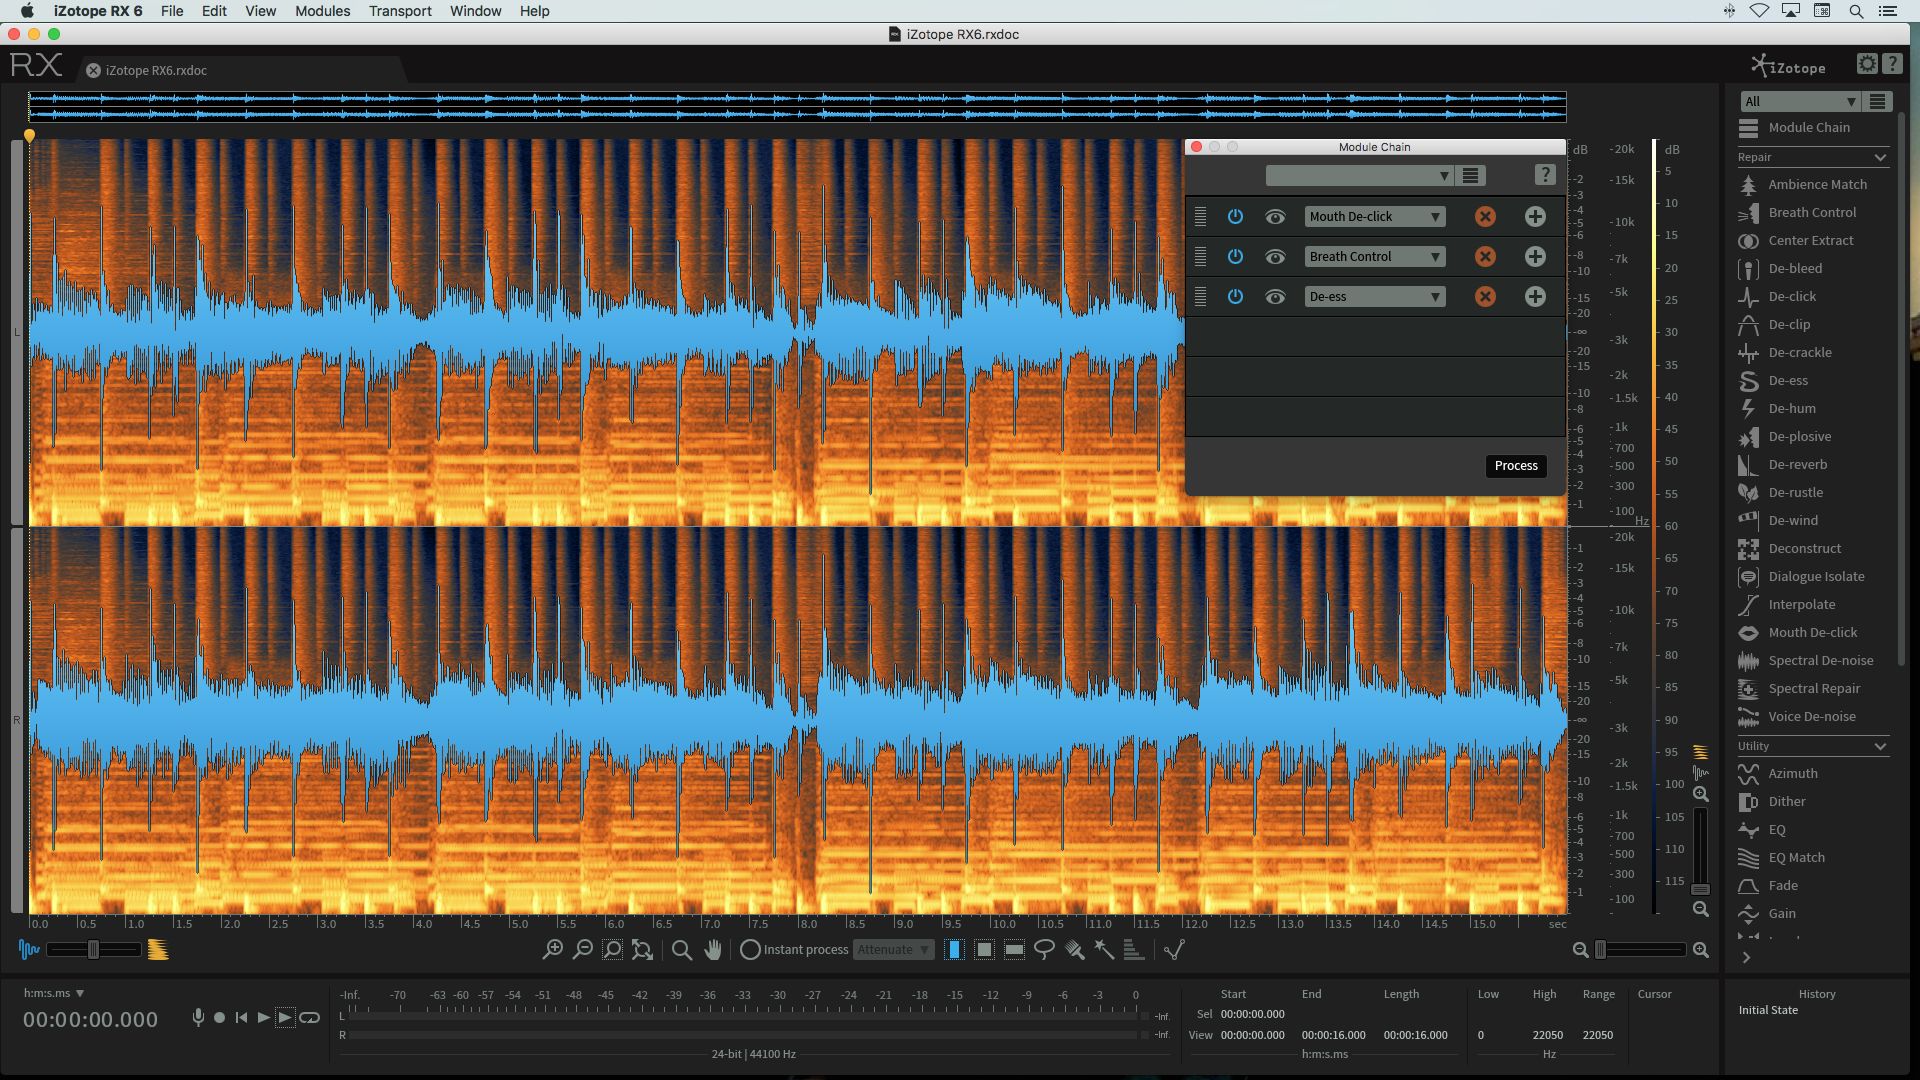Drag the timeline playhead position
Viewport: 1920px width, 1080px height.
[29, 135]
